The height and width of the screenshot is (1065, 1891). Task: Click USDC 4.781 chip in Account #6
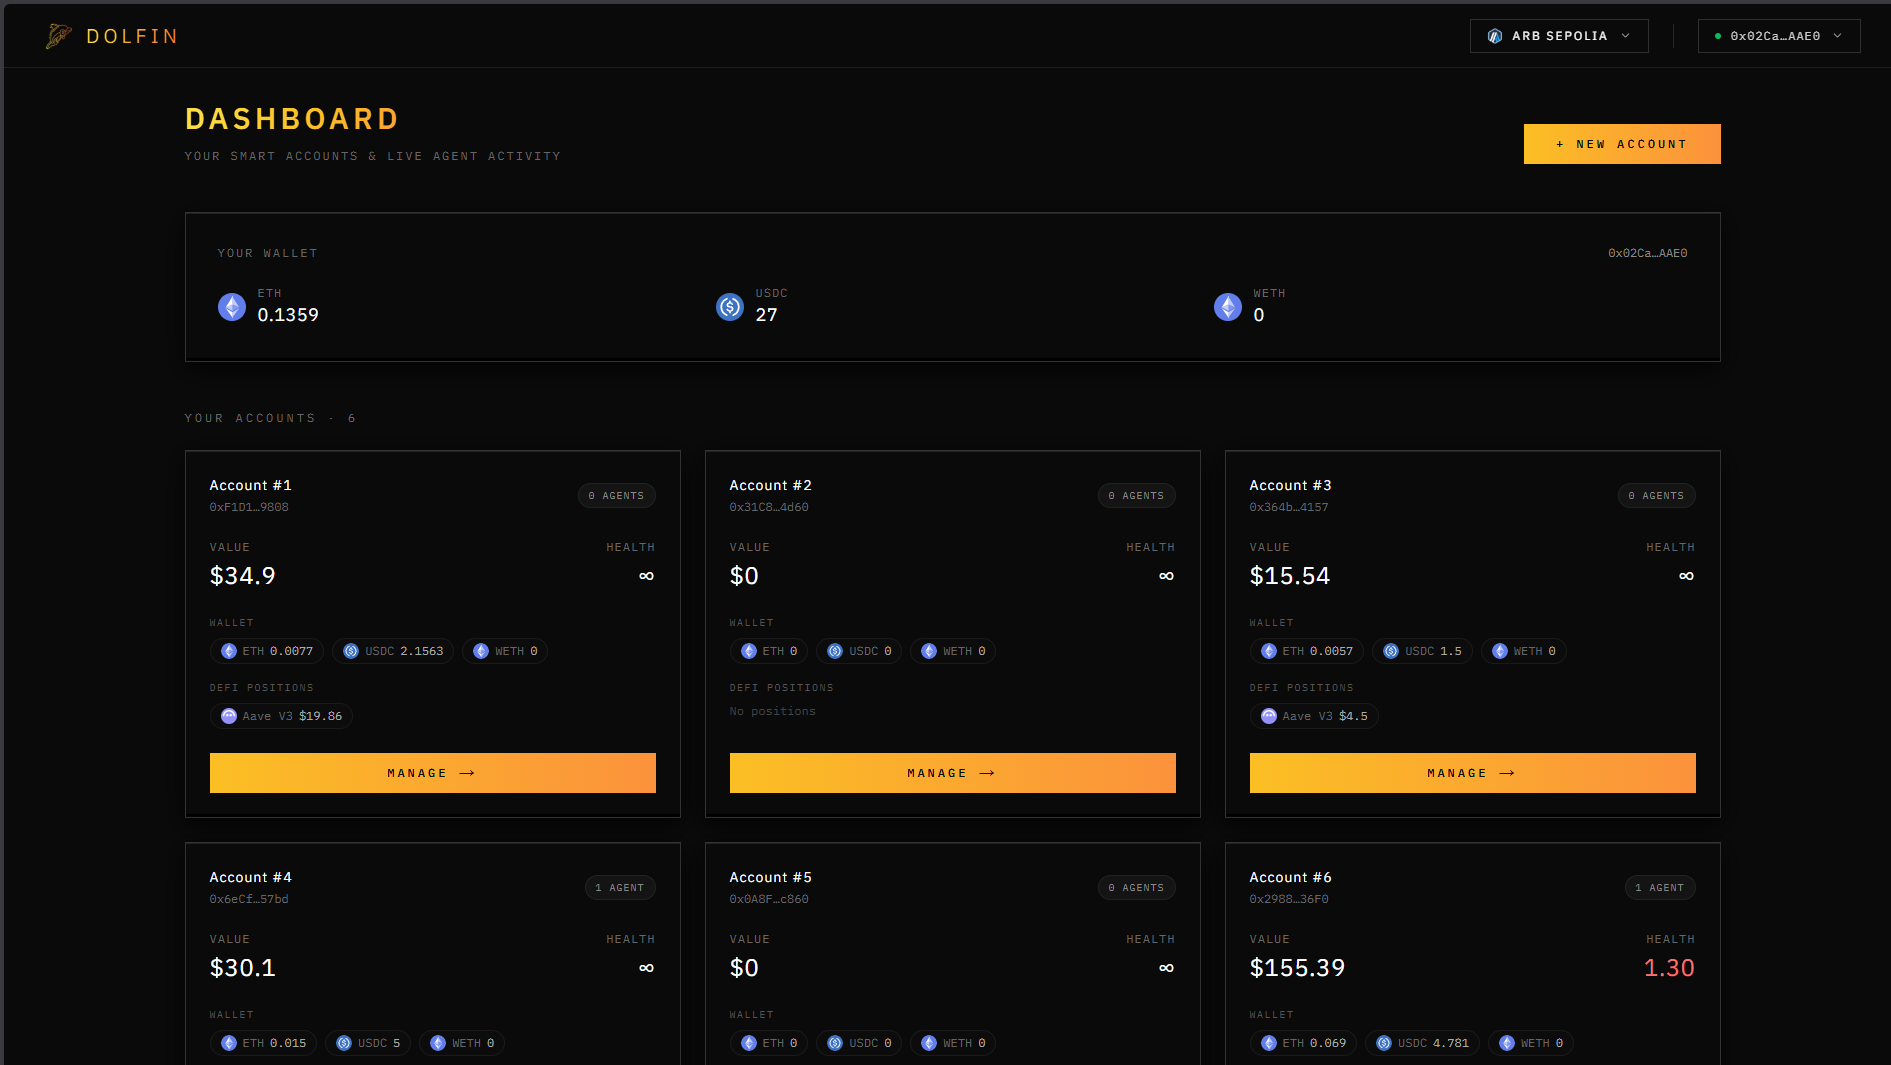point(1422,1043)
